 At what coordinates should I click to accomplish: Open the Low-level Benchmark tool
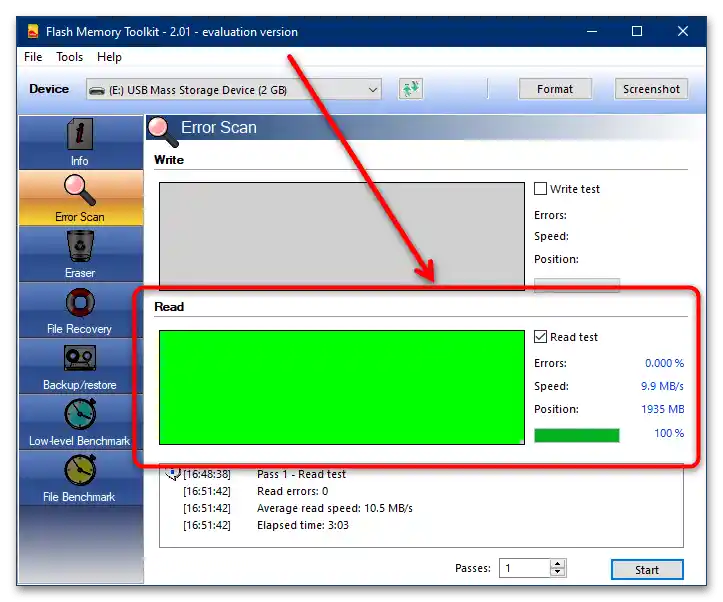[x=81, y=423]
